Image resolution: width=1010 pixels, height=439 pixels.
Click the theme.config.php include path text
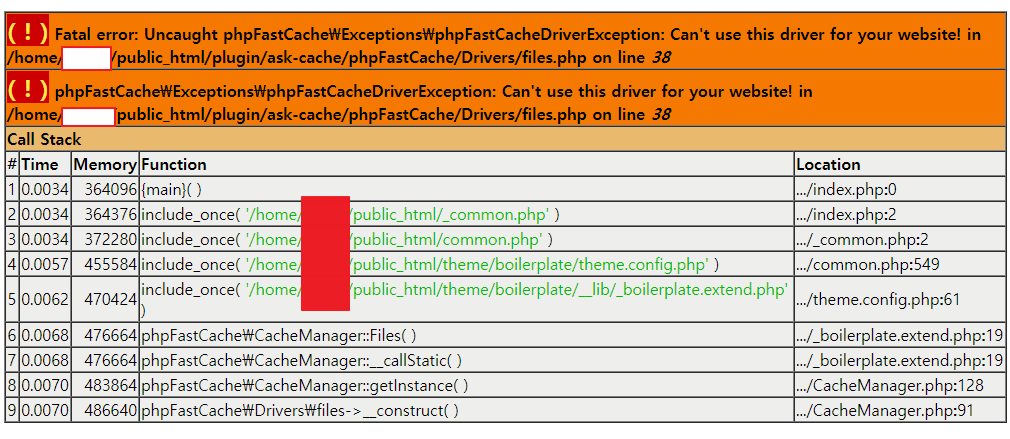coord(477,265)
